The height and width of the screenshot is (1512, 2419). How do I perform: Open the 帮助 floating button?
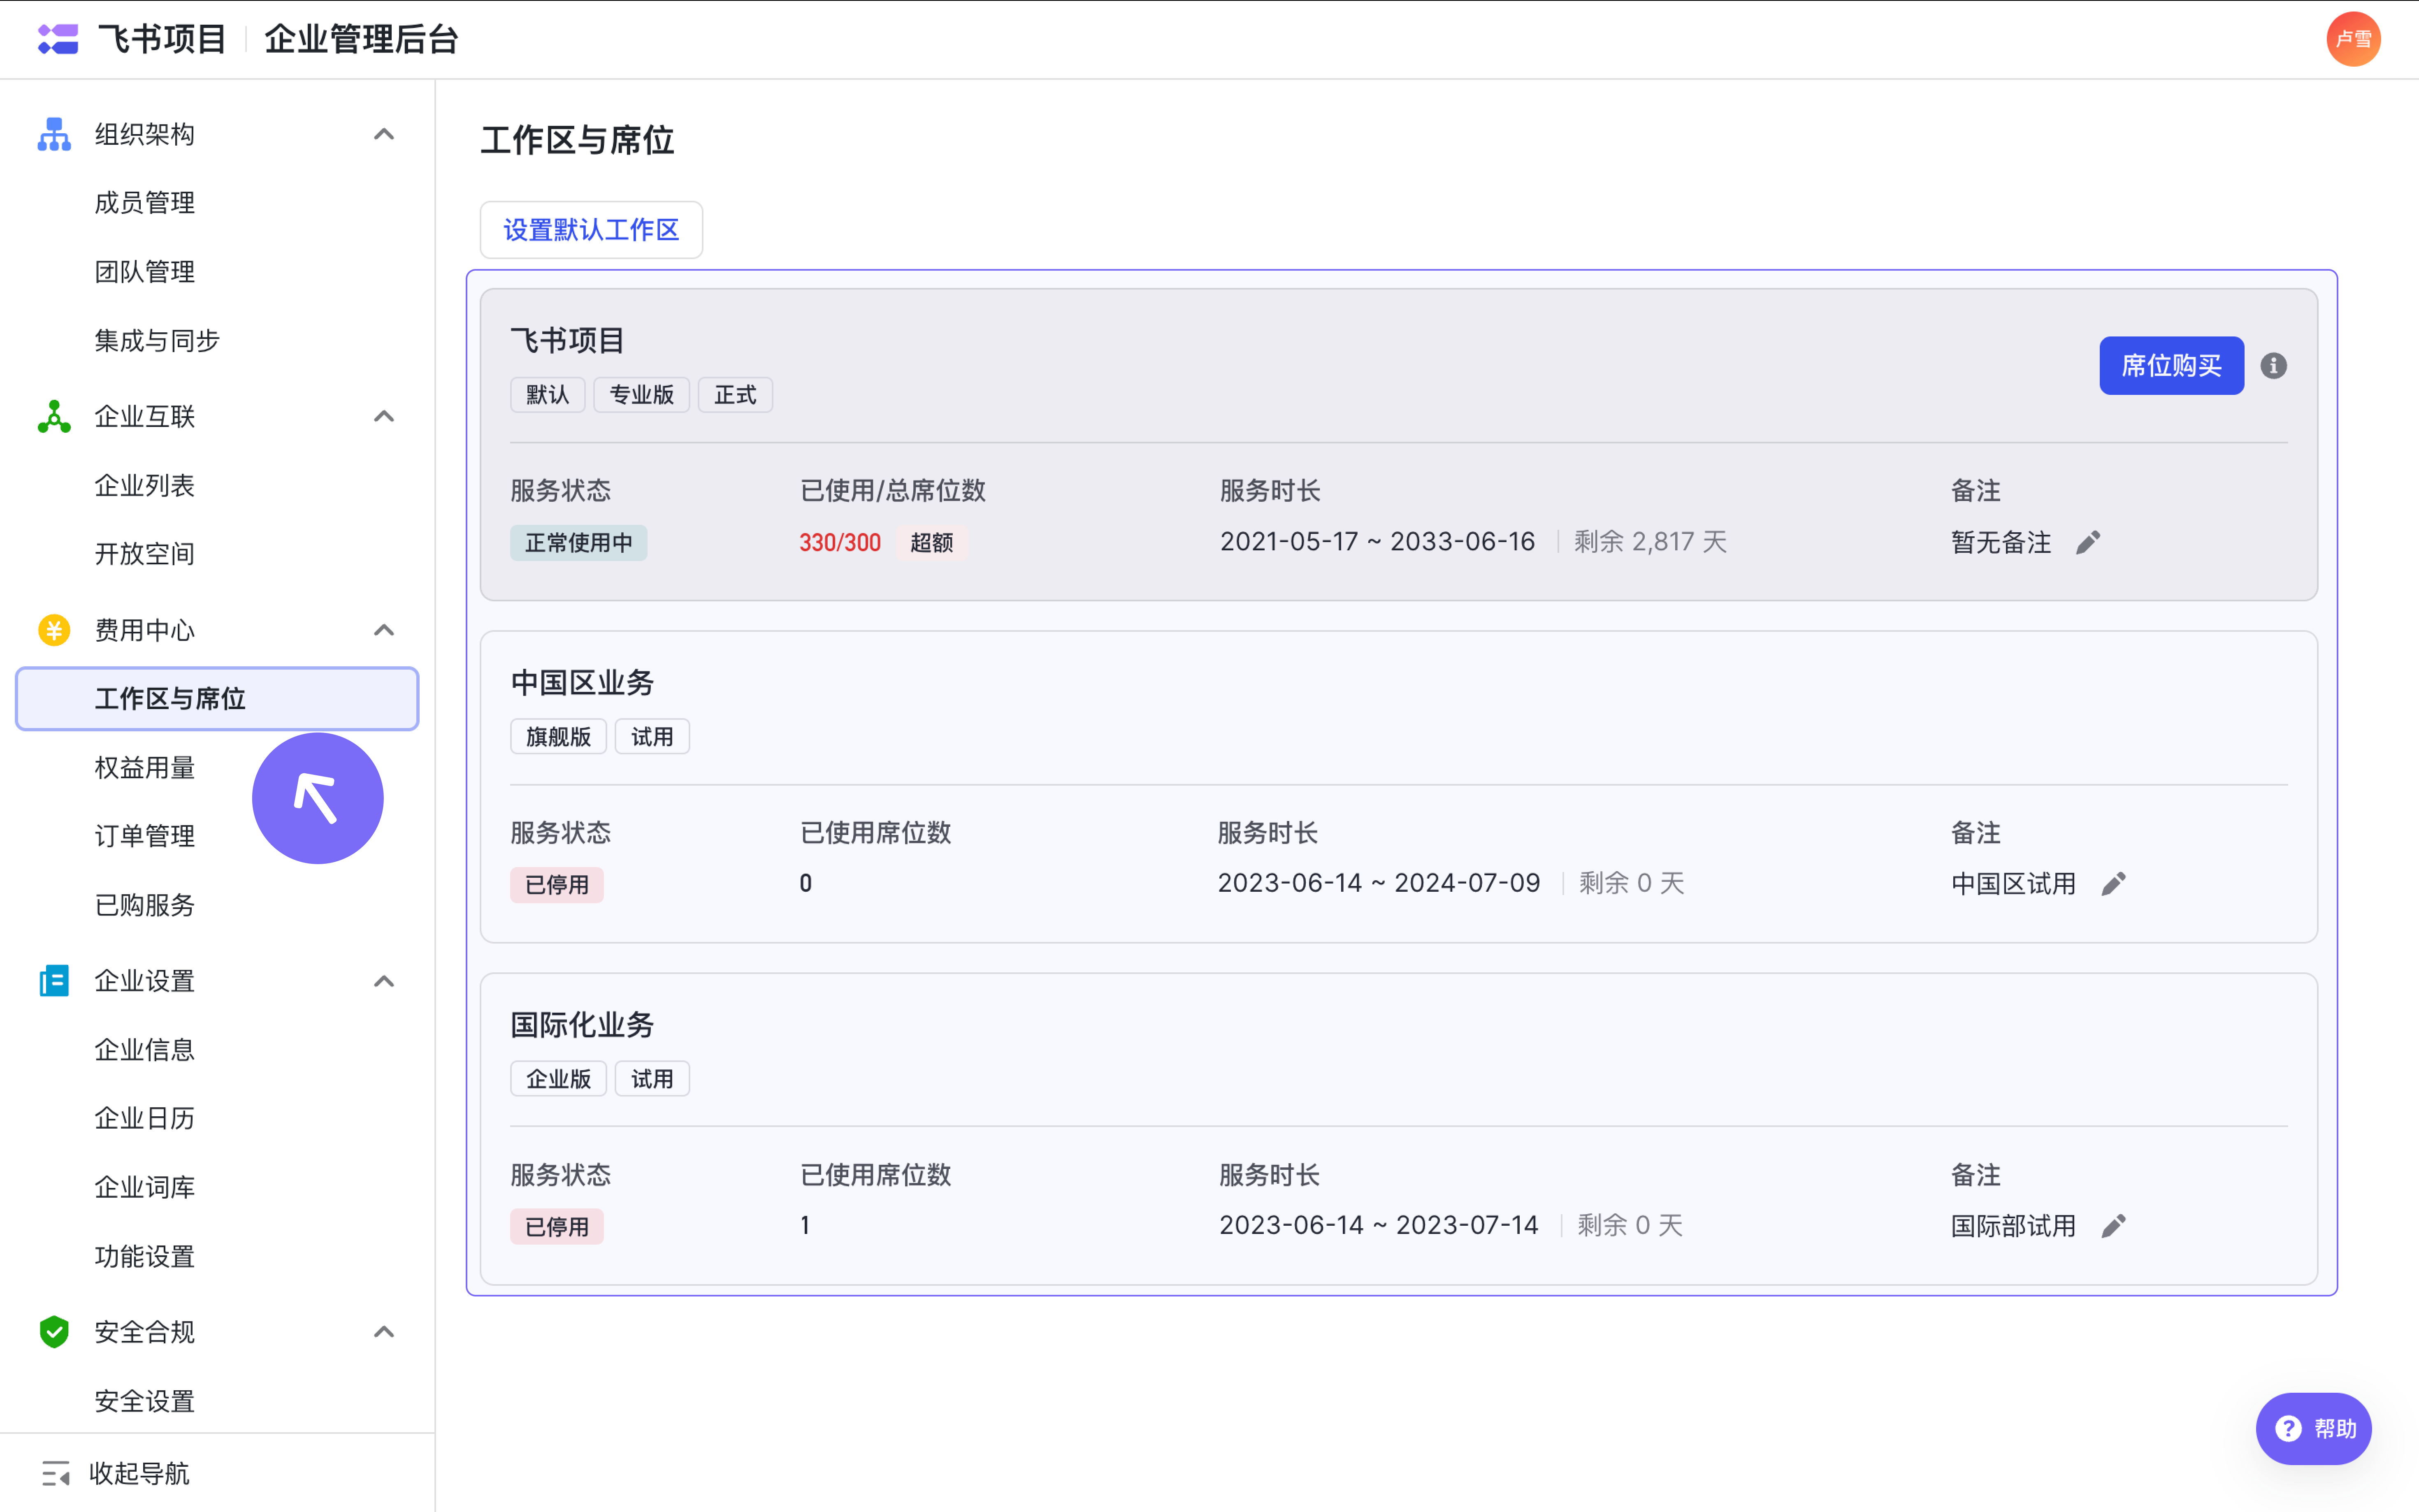click(x=2314, y=1429)
